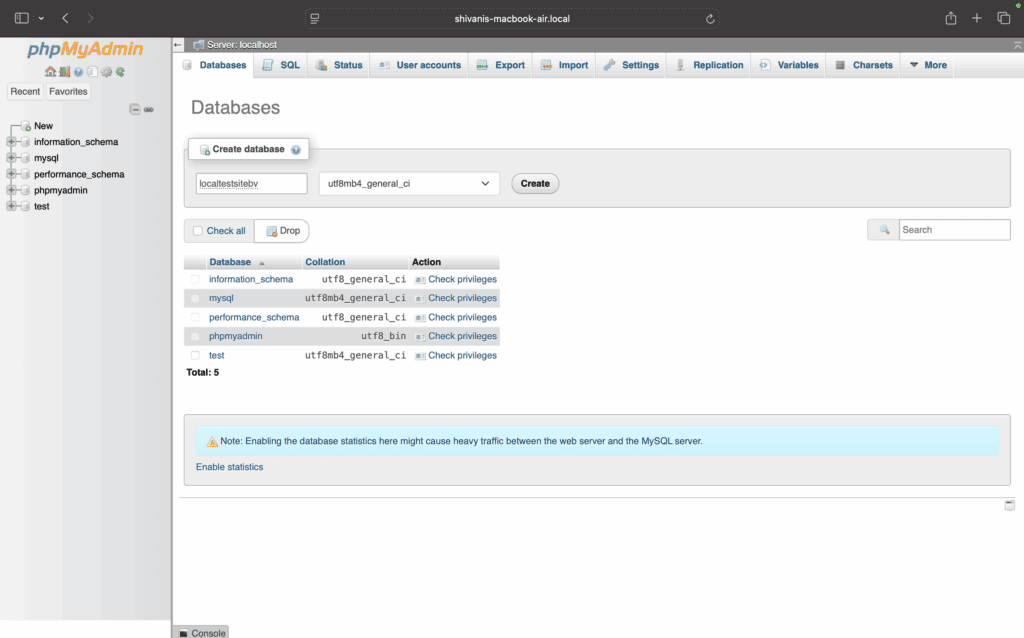The height and width of the screenshot is (638, 1024).
Task: Open the Charsets tab
Action: pyautogui.click(x=864, y=65)
